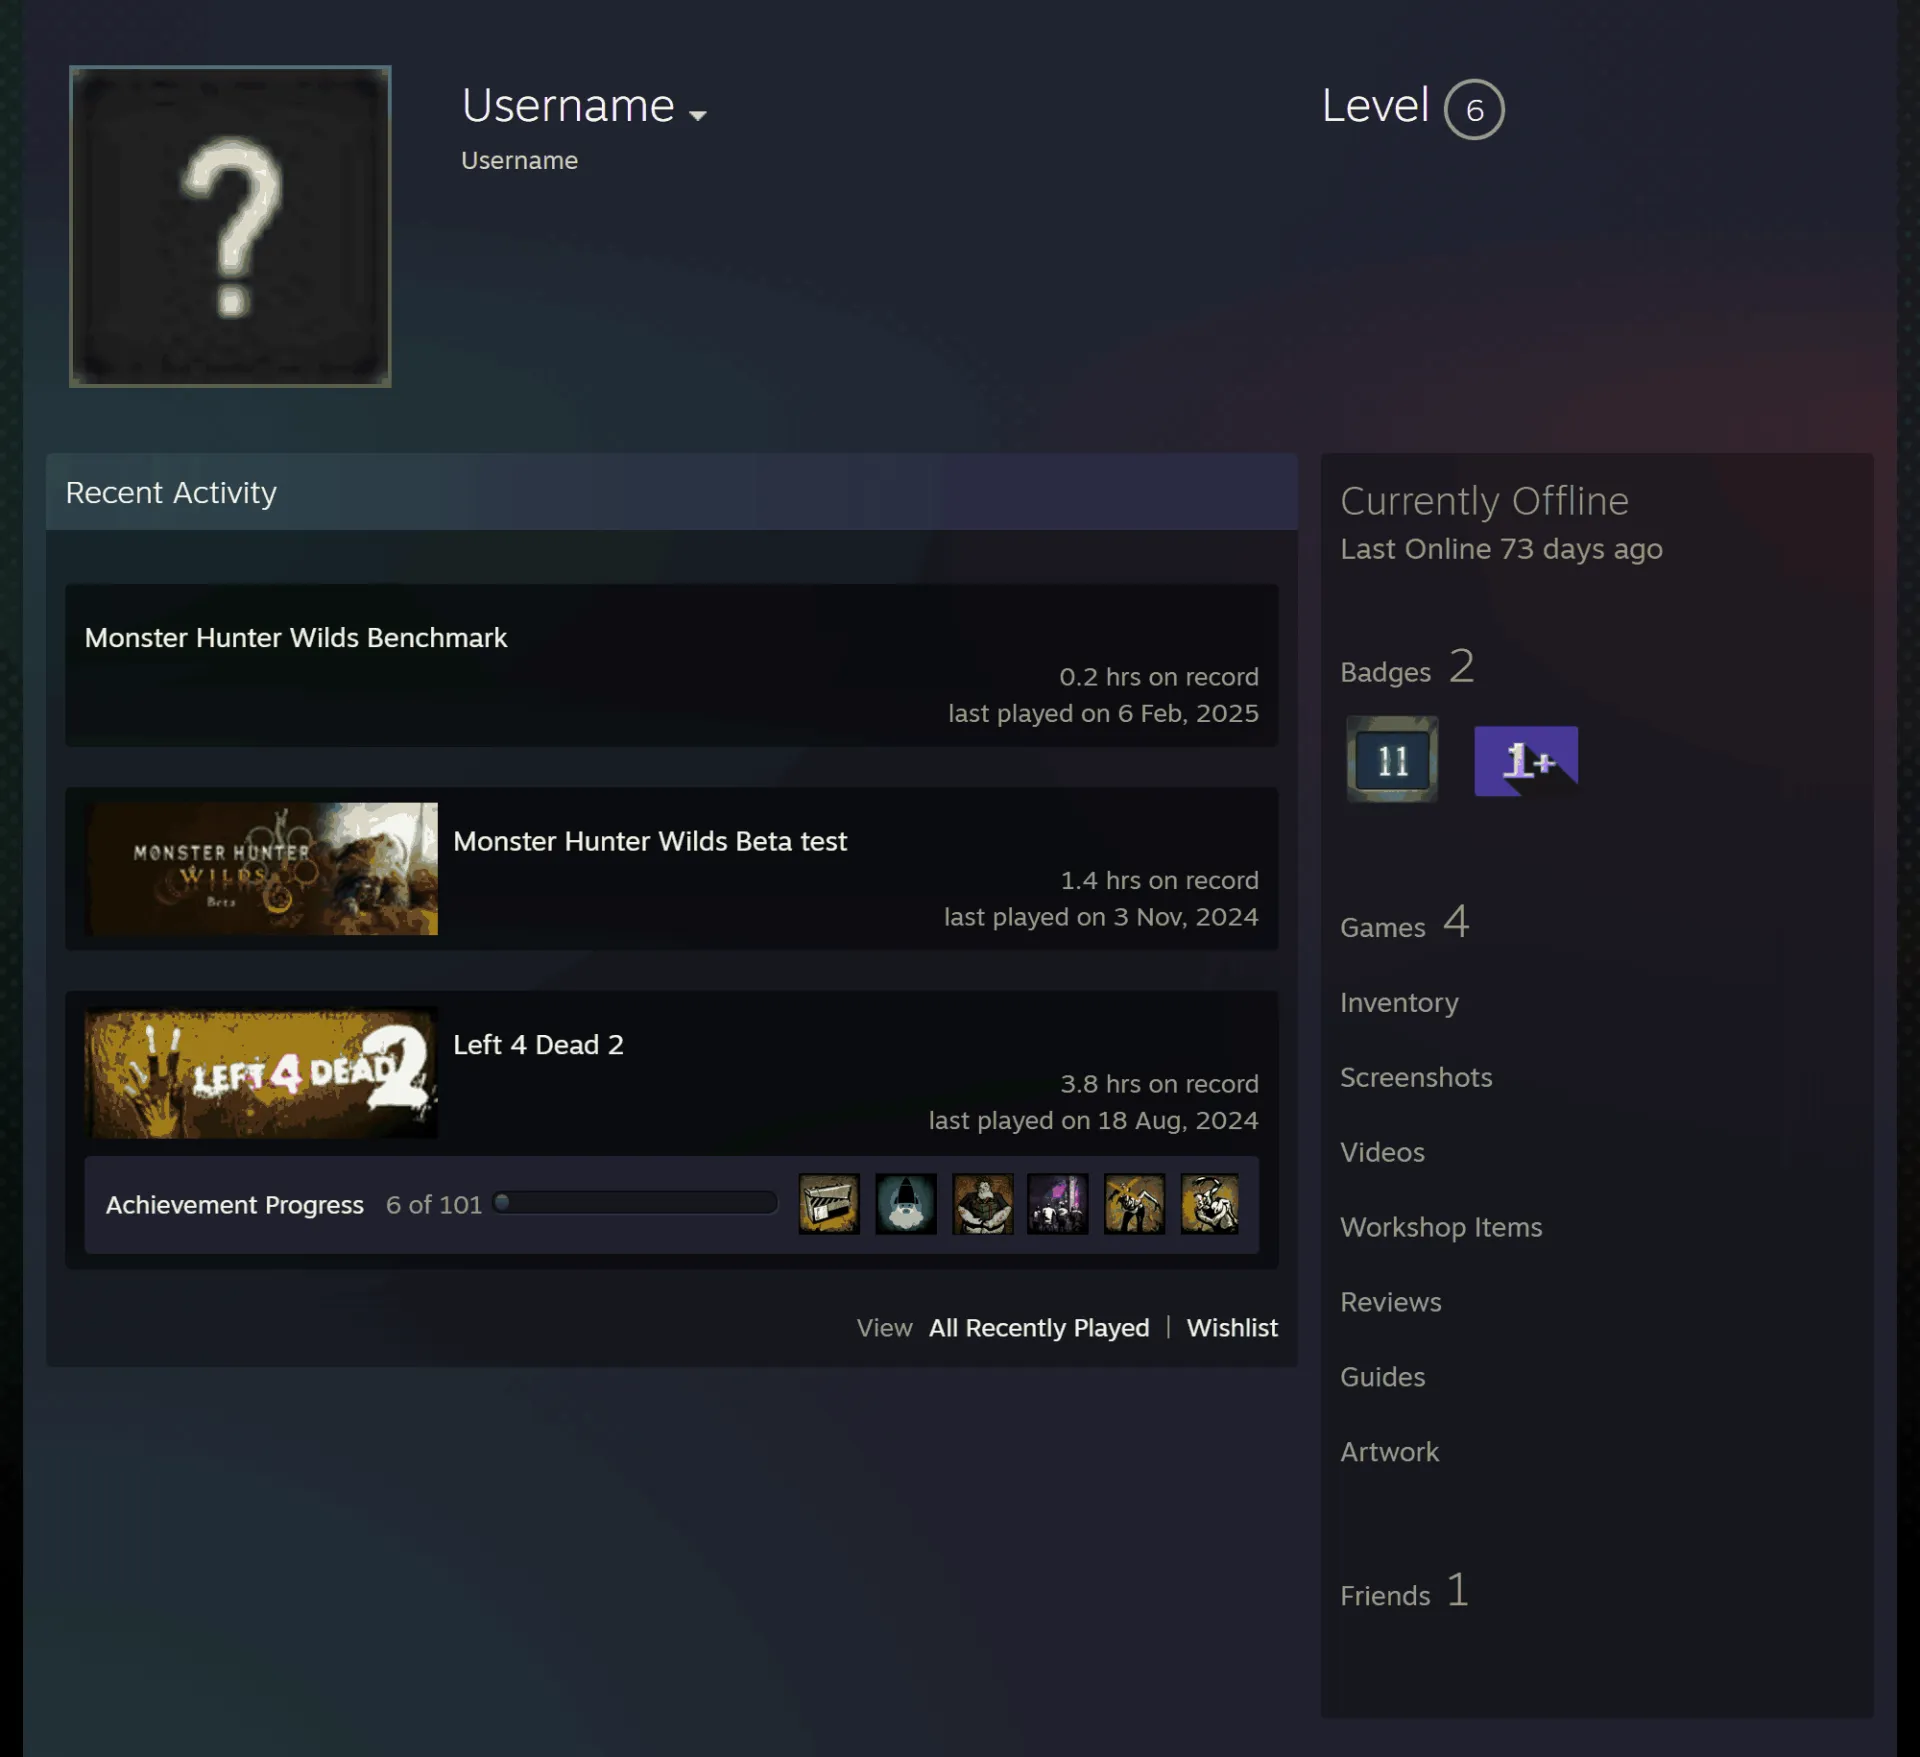The image size is (1920, 1757).
Task: Click '3.8 hrs on record' text
Action: (x=1159, y=1084)
